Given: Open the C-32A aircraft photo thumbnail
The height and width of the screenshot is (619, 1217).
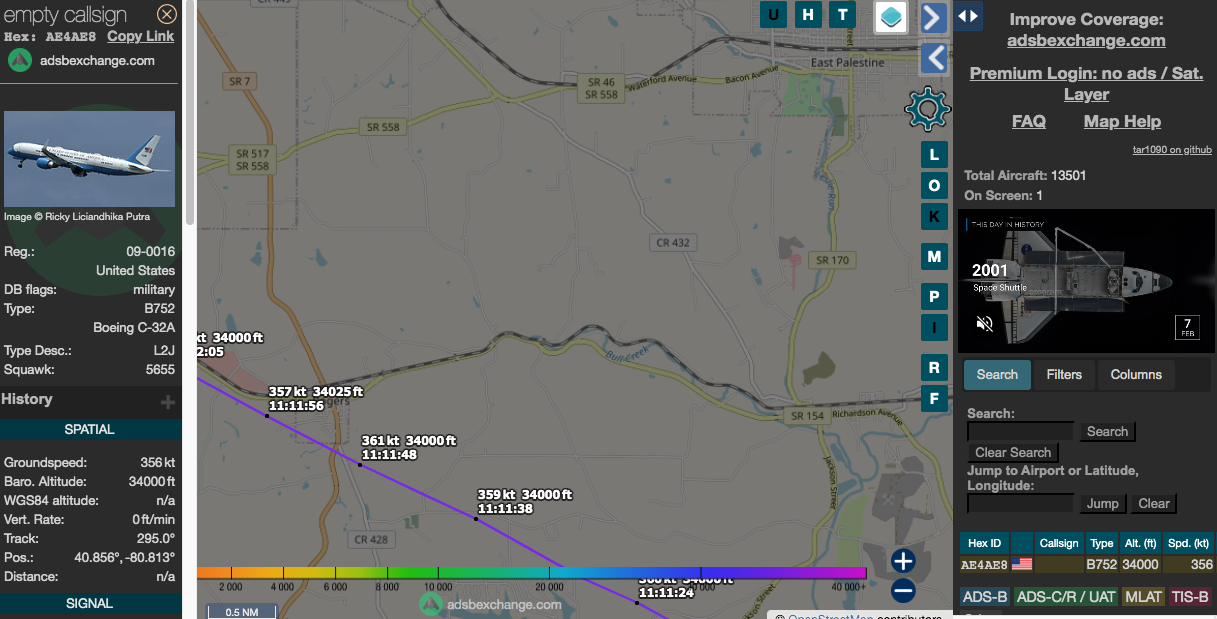Looking at the screenshot, I should coord(90,159).
